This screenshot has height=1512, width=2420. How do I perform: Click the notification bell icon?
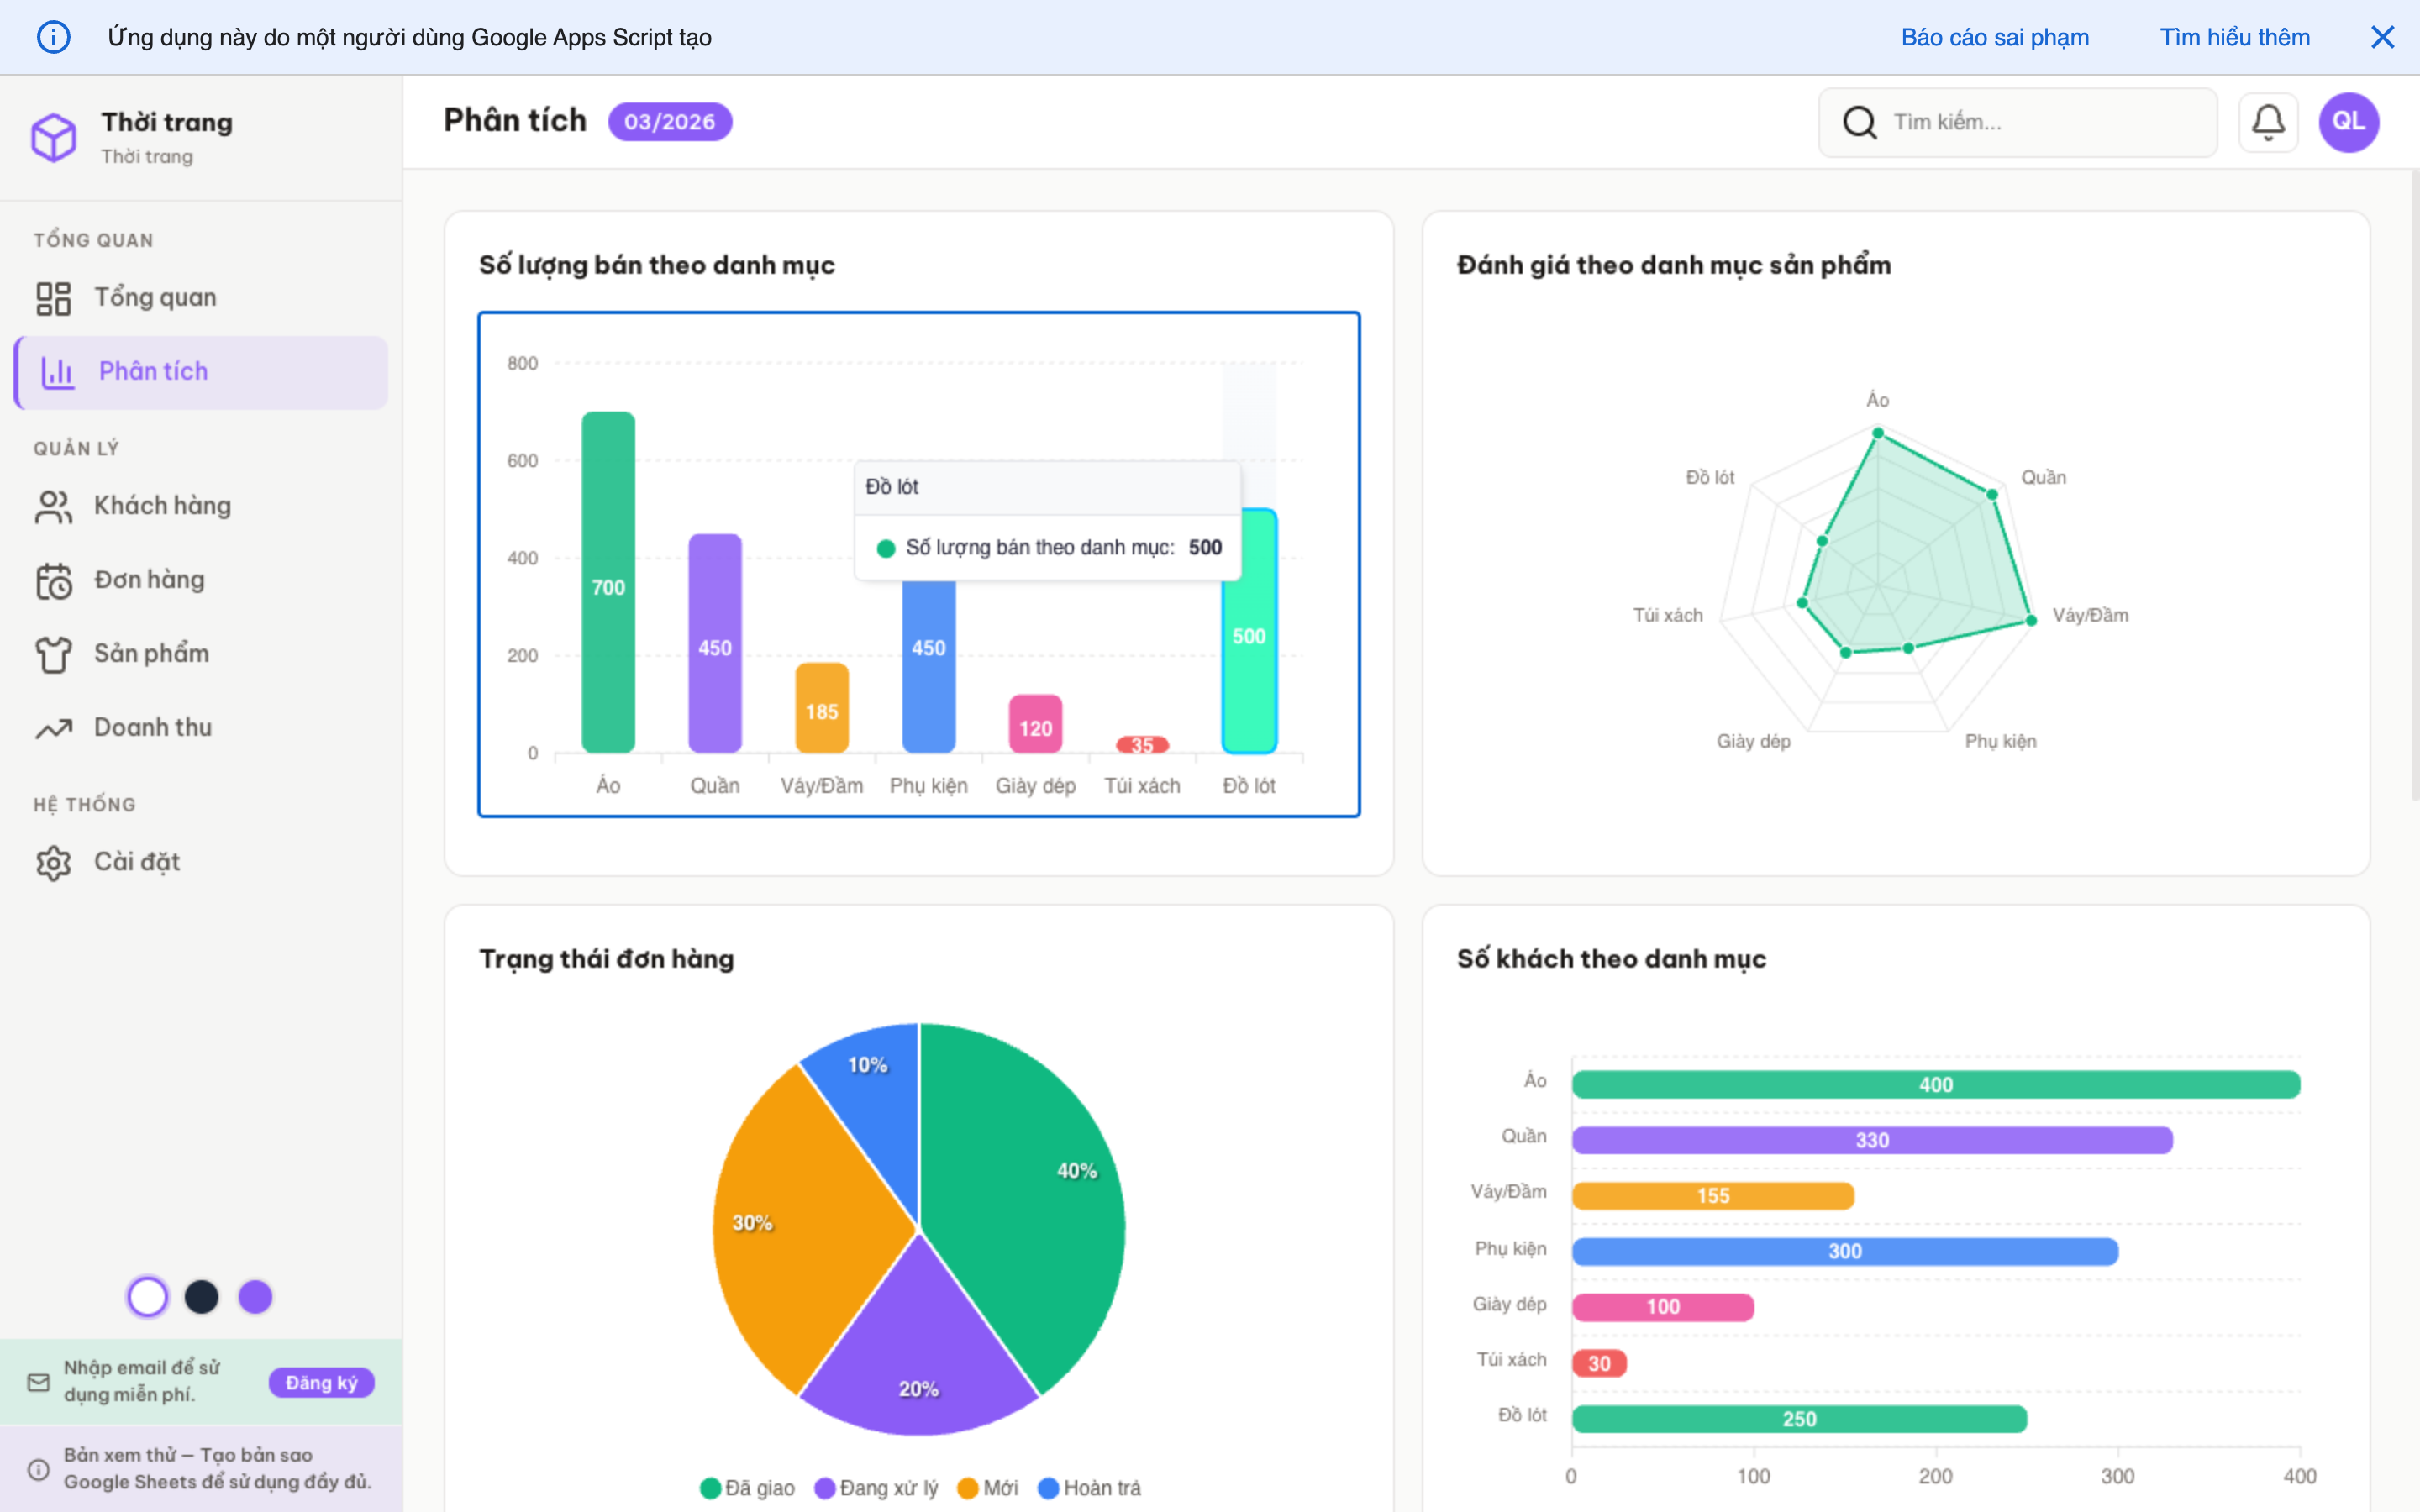pyautogui.click(x=2267, y=122)
